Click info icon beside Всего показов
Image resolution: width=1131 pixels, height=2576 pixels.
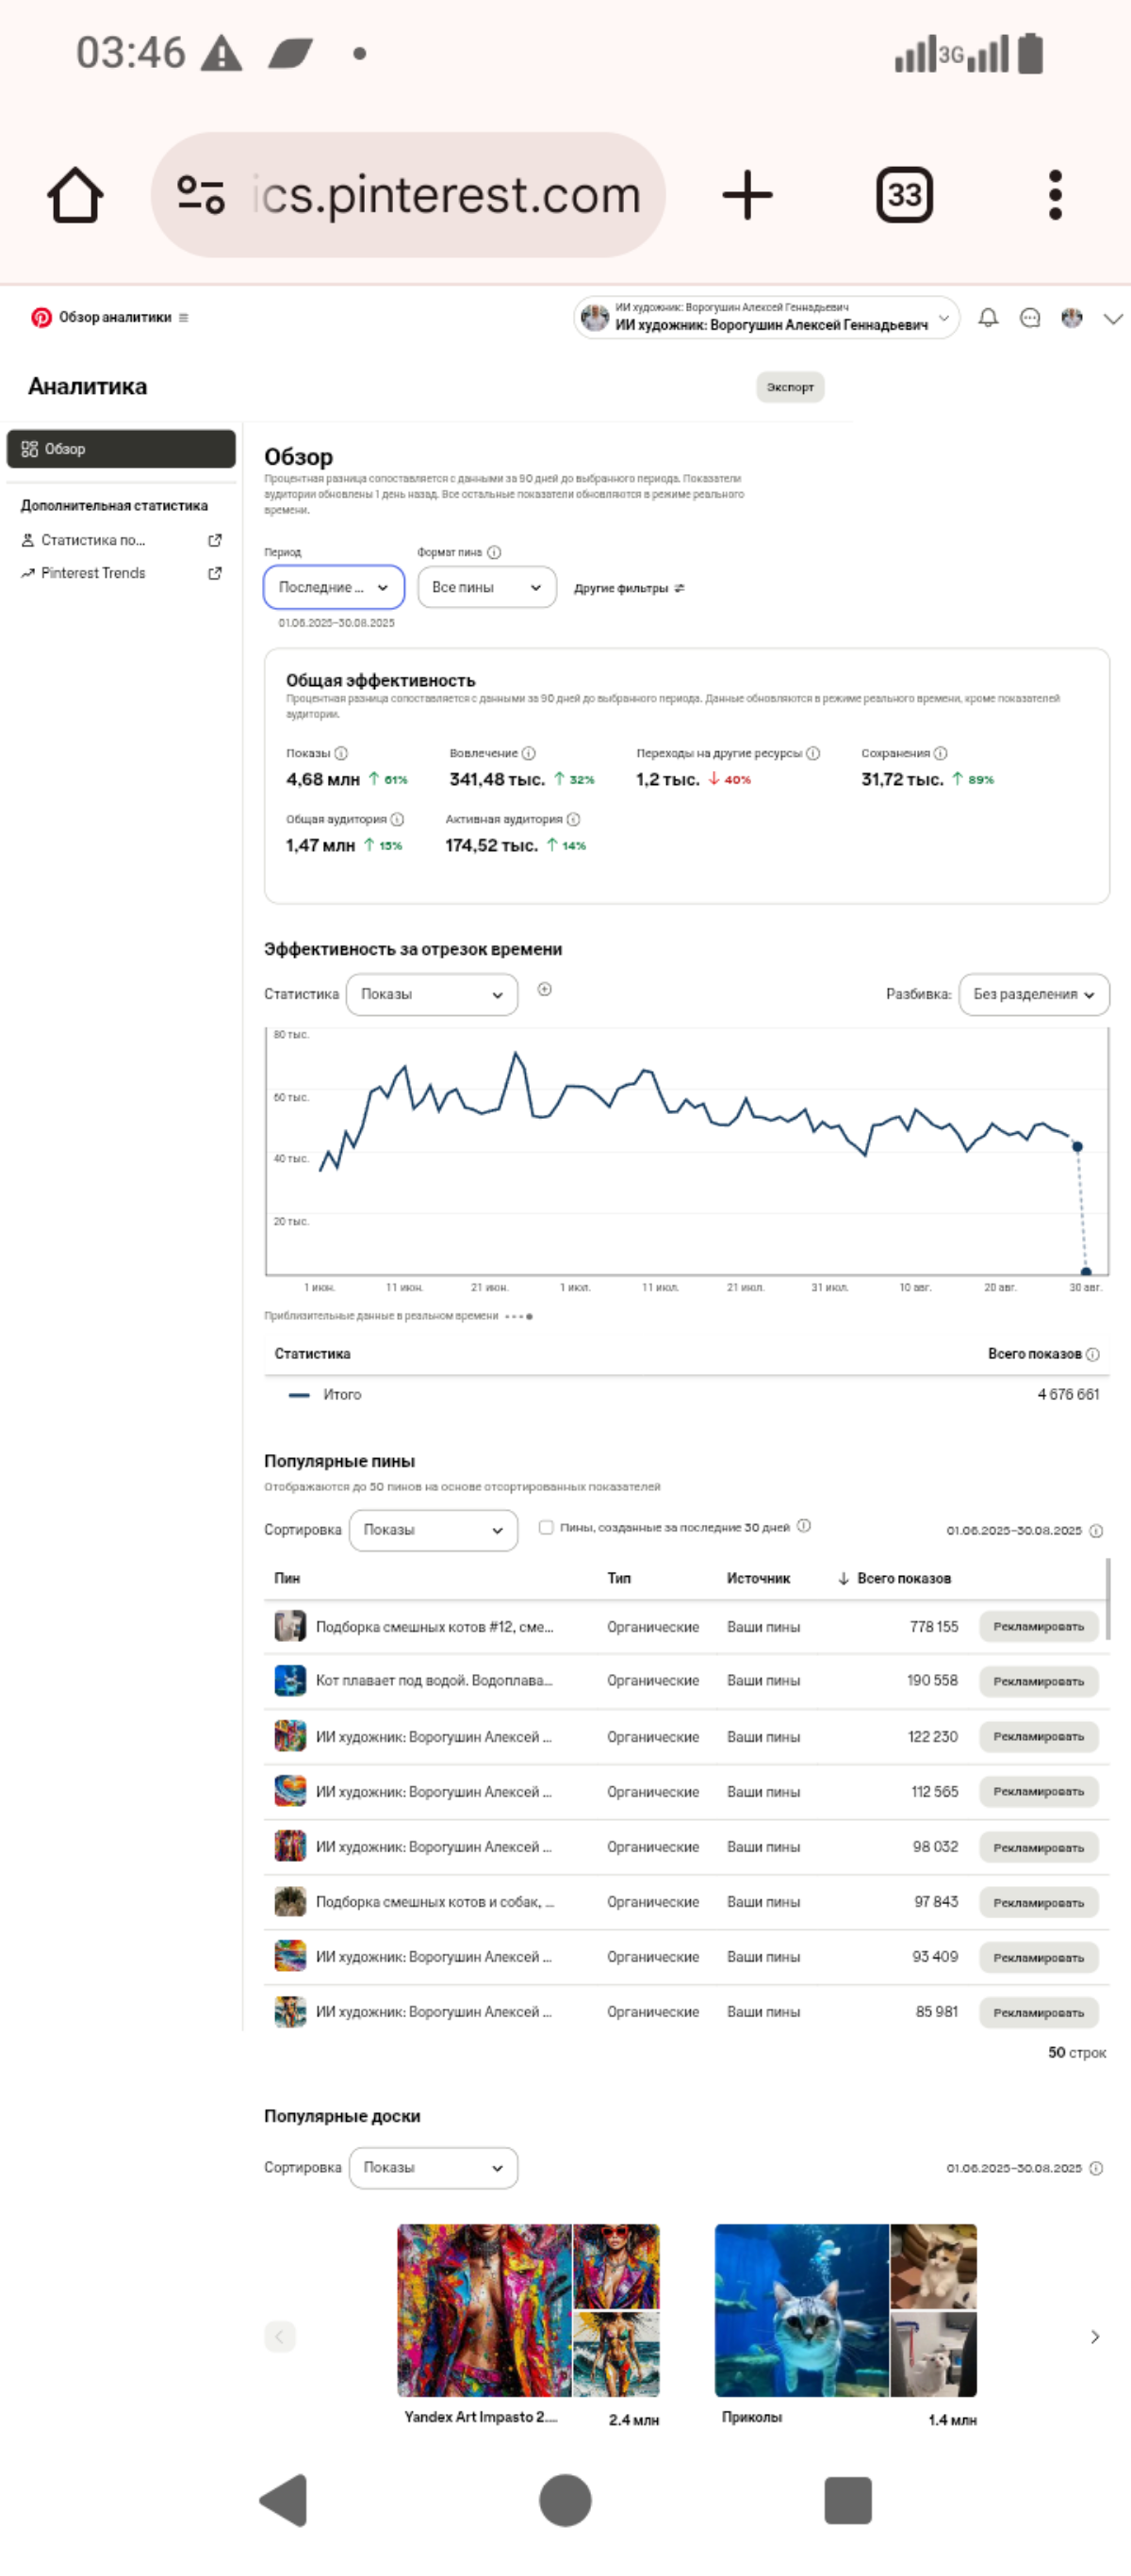[1093, 1354]
